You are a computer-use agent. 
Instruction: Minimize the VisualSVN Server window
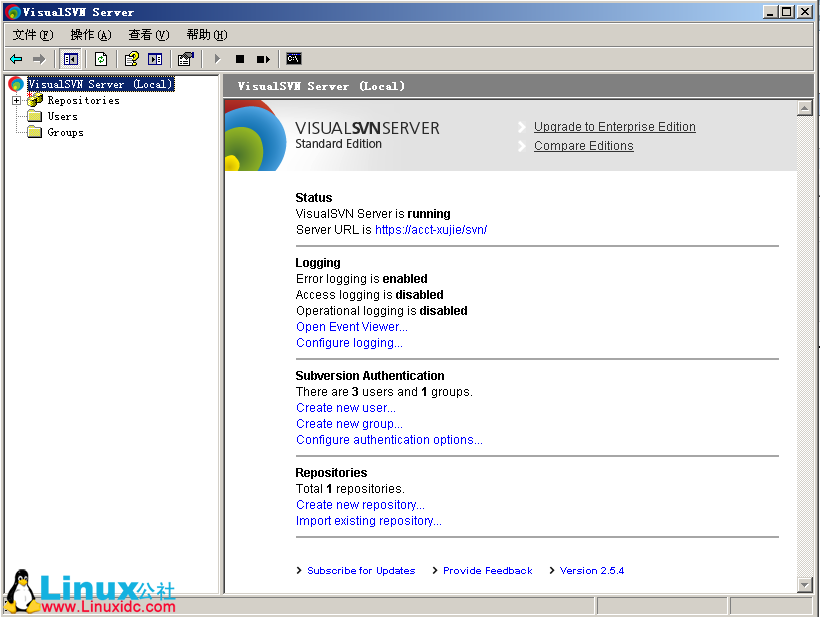769,12
